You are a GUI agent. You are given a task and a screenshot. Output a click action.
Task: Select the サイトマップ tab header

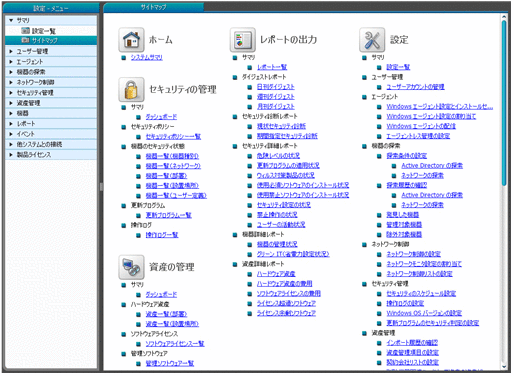tap(154, 7)
